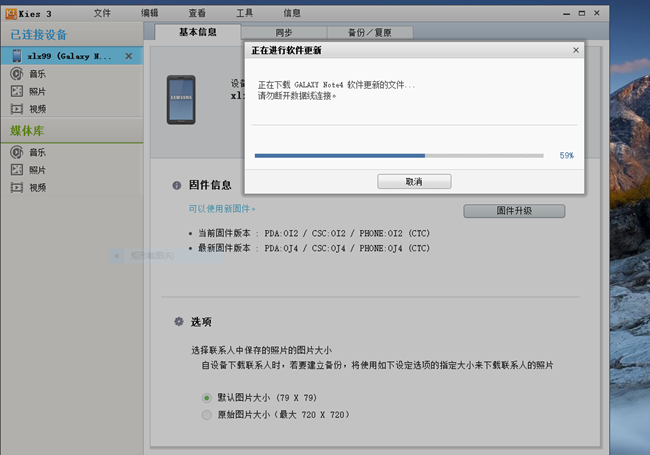
Task: Open the 文件 menu
Action: point(102,13)
